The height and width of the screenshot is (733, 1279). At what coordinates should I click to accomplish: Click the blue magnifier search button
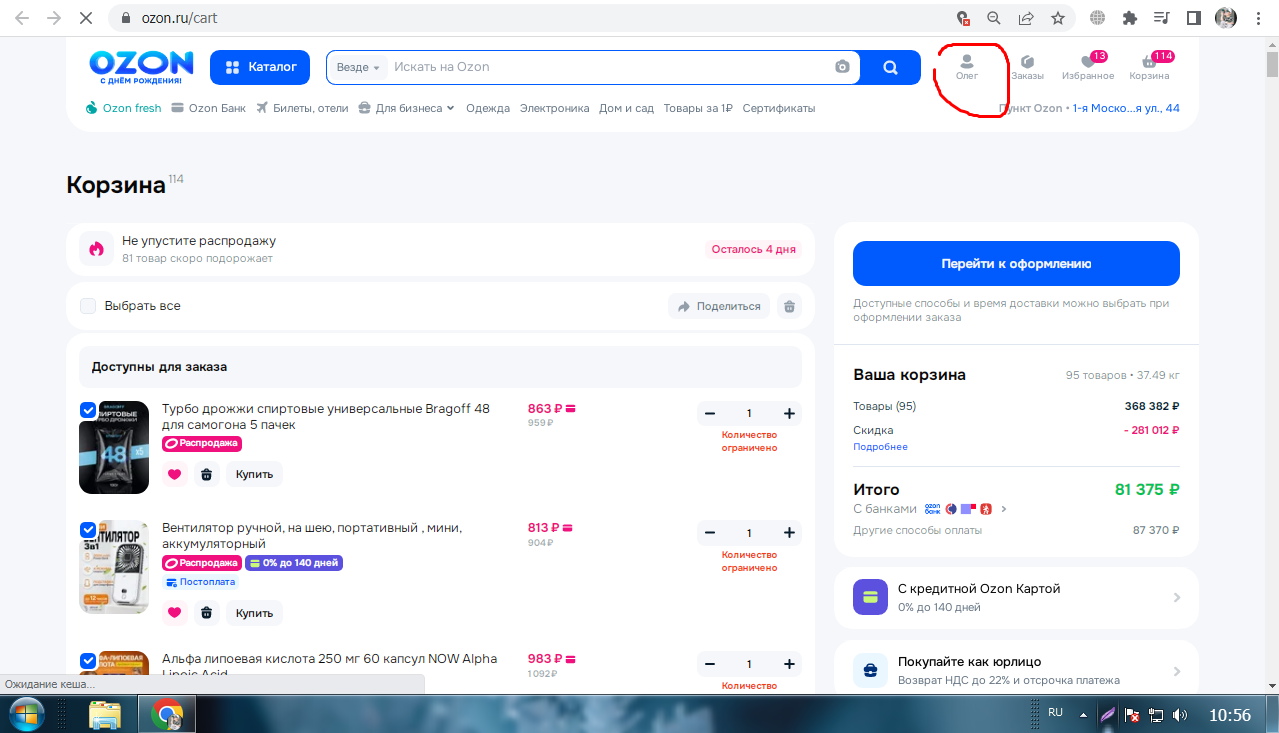(x=891, y=67)
